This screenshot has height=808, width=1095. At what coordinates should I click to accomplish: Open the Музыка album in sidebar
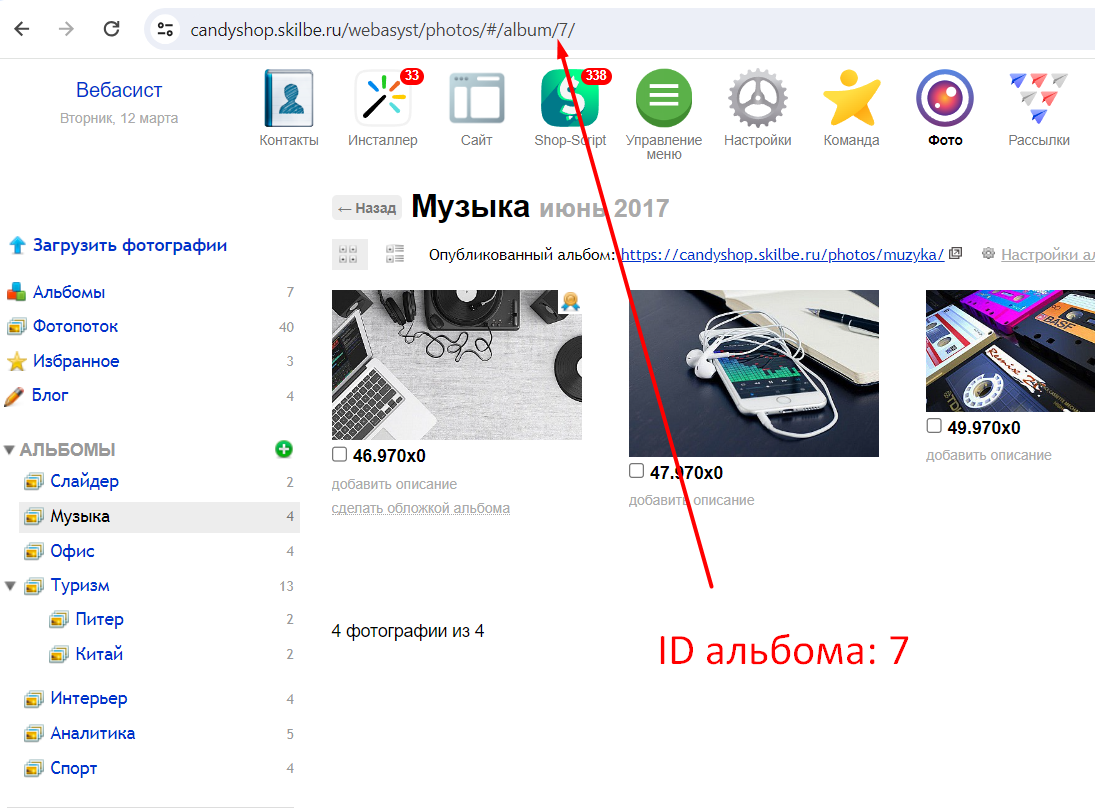[80, 517]
